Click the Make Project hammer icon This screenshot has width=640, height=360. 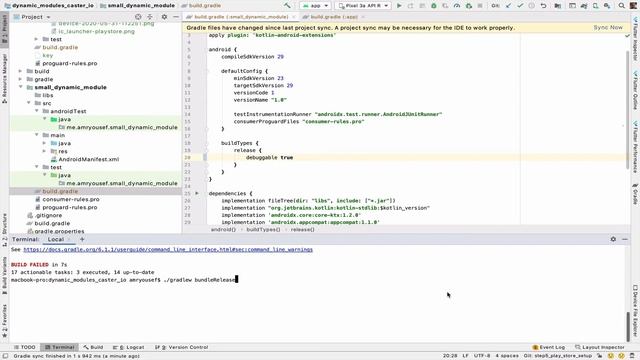click(x=287, y=6)
